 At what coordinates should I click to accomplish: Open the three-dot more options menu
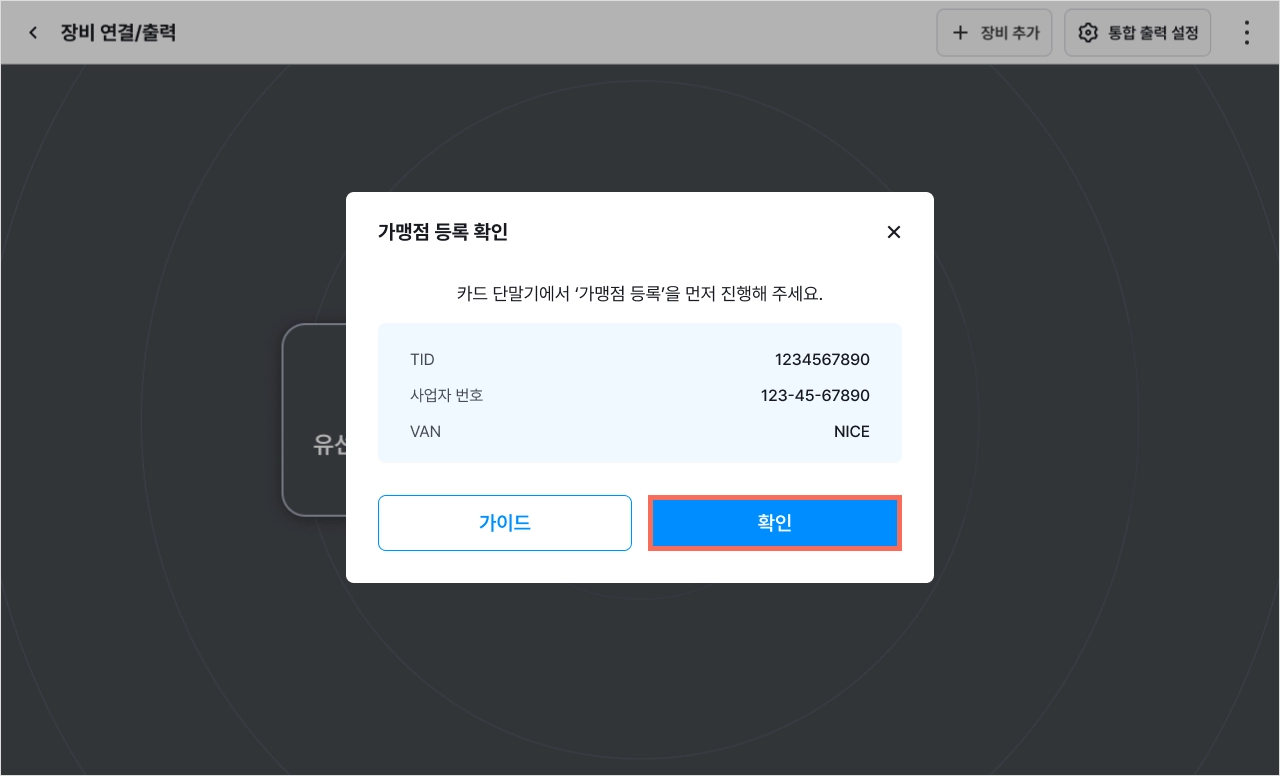pos(1246,33)
